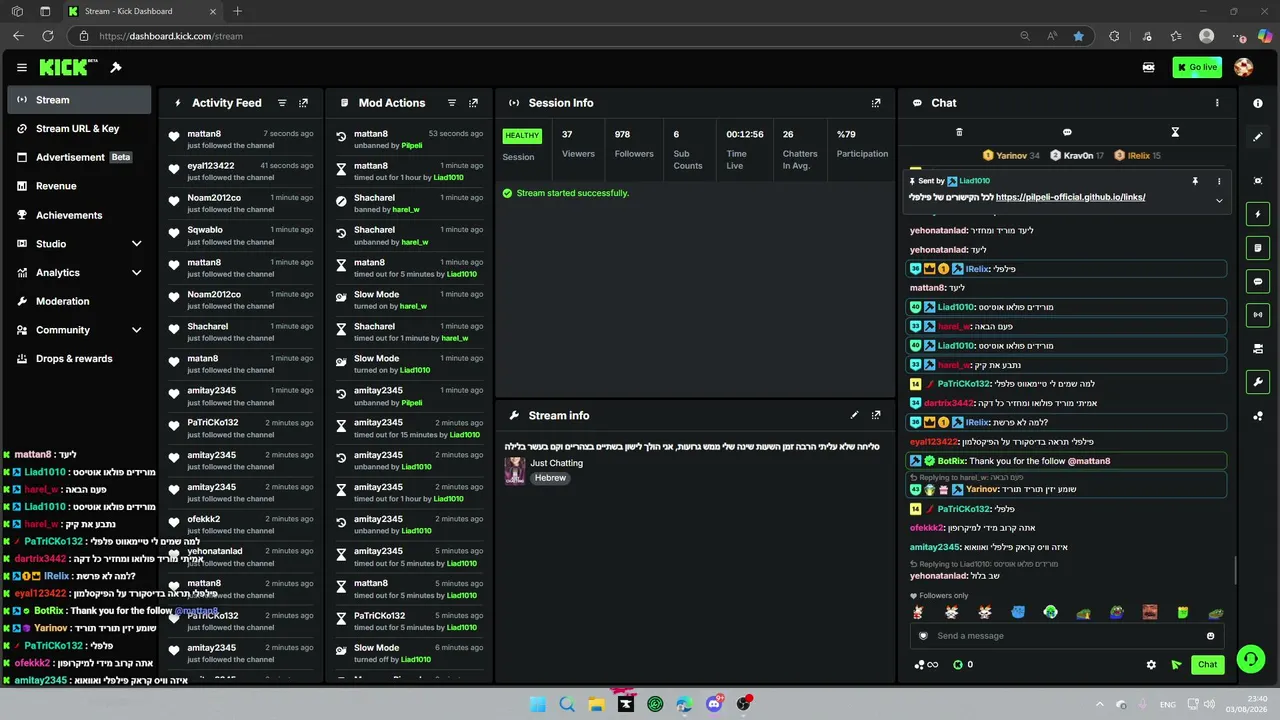
Task: Click the info icon in right sidebar
Action: point(1258,103)
